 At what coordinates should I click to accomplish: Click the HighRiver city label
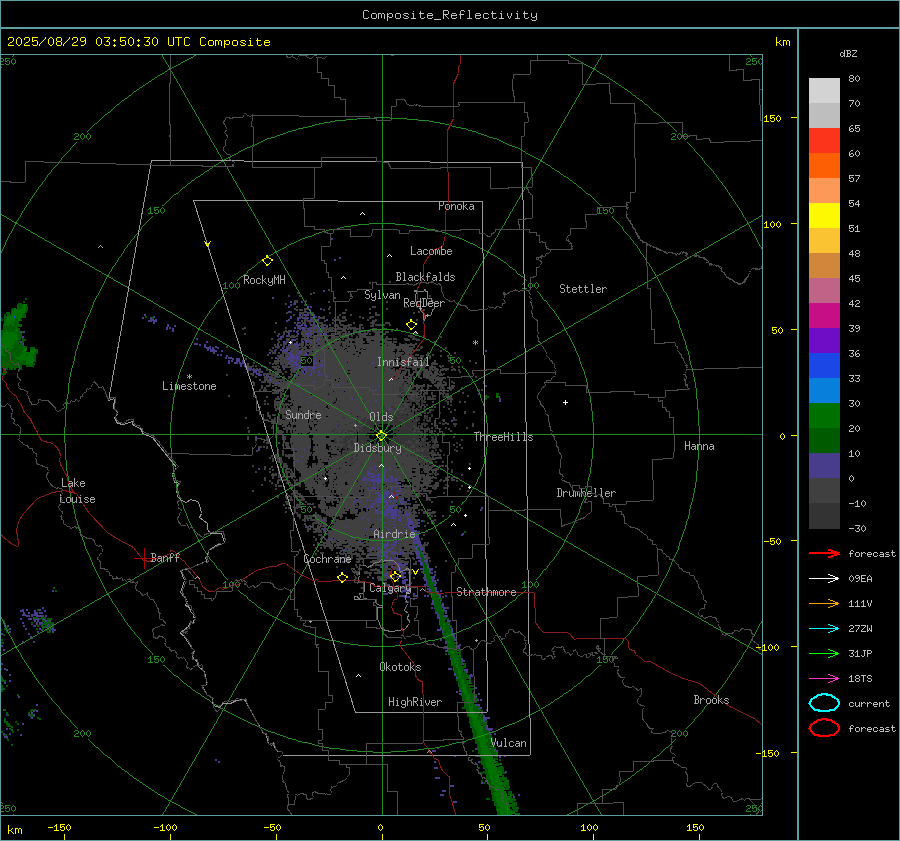pos(415,702)
